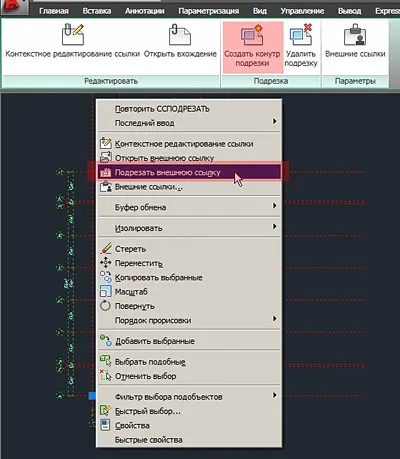400x459 pixels.
Task: Expand the Последний ввод submenu arrow
Action: (274, 121)
